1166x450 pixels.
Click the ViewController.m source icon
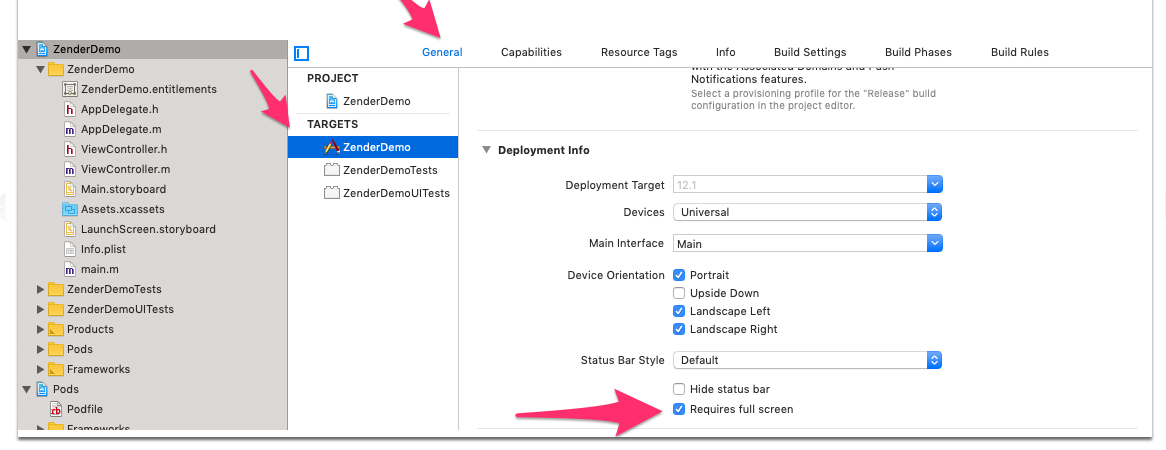(70, 170)
